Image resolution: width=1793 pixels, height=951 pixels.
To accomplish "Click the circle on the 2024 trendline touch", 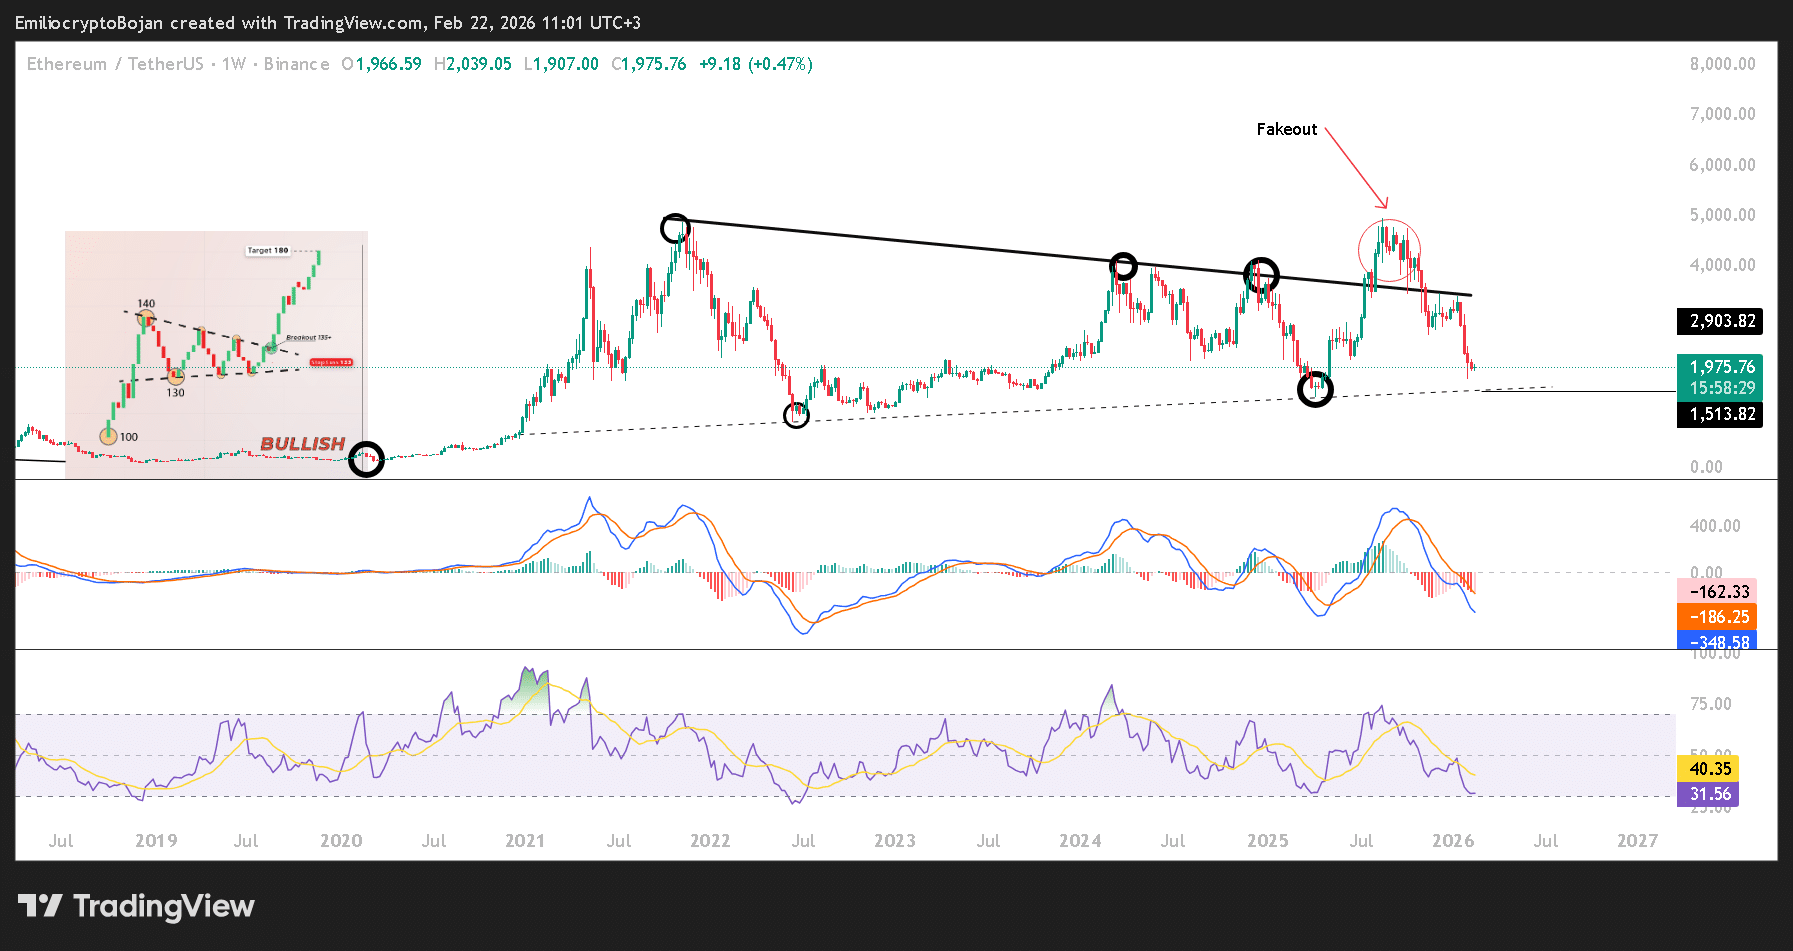I will (1123, 266).
